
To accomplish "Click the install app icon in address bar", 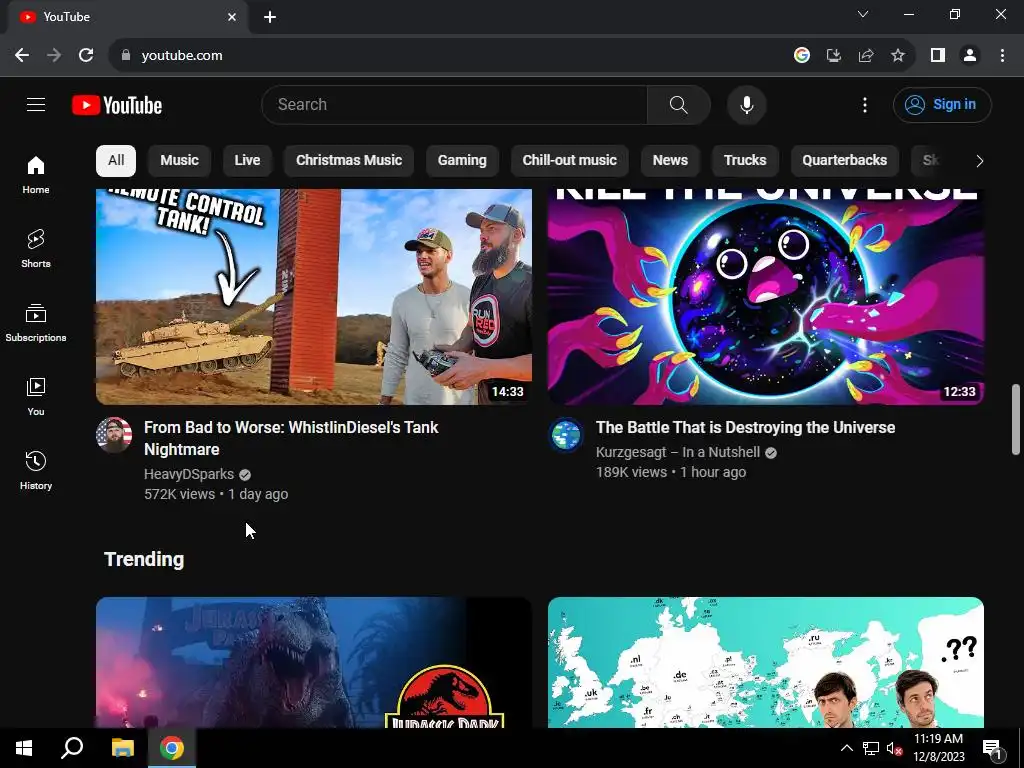I will 834,56.
